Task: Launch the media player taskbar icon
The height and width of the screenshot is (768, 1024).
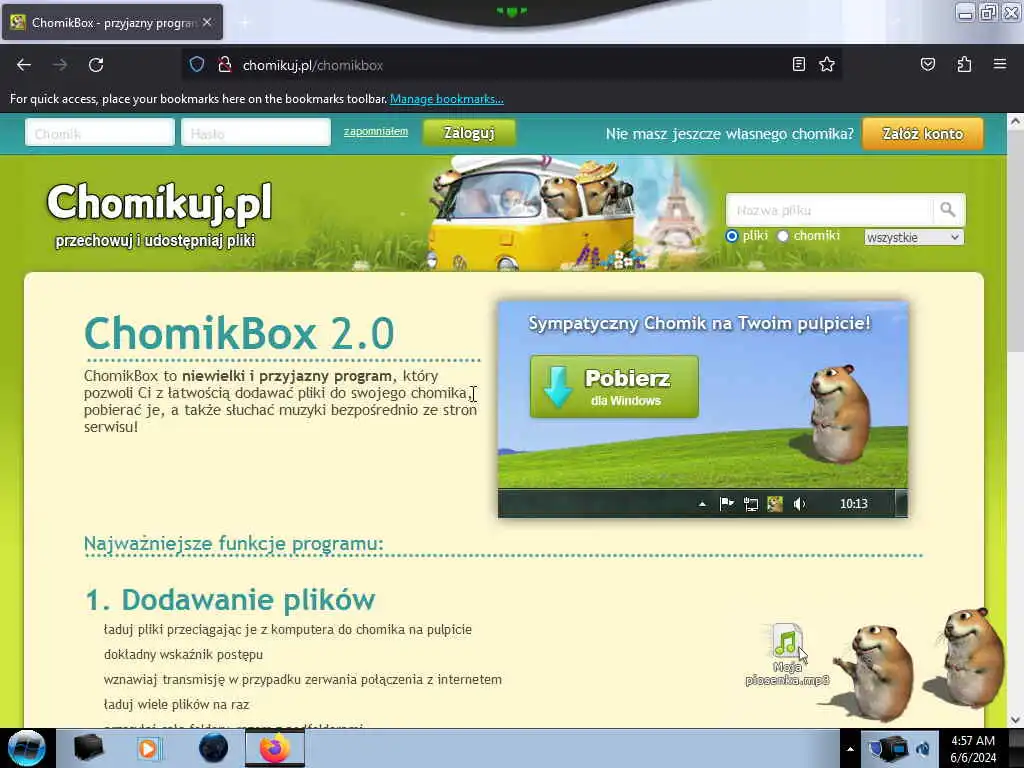Action: click(x=148, y=748)
